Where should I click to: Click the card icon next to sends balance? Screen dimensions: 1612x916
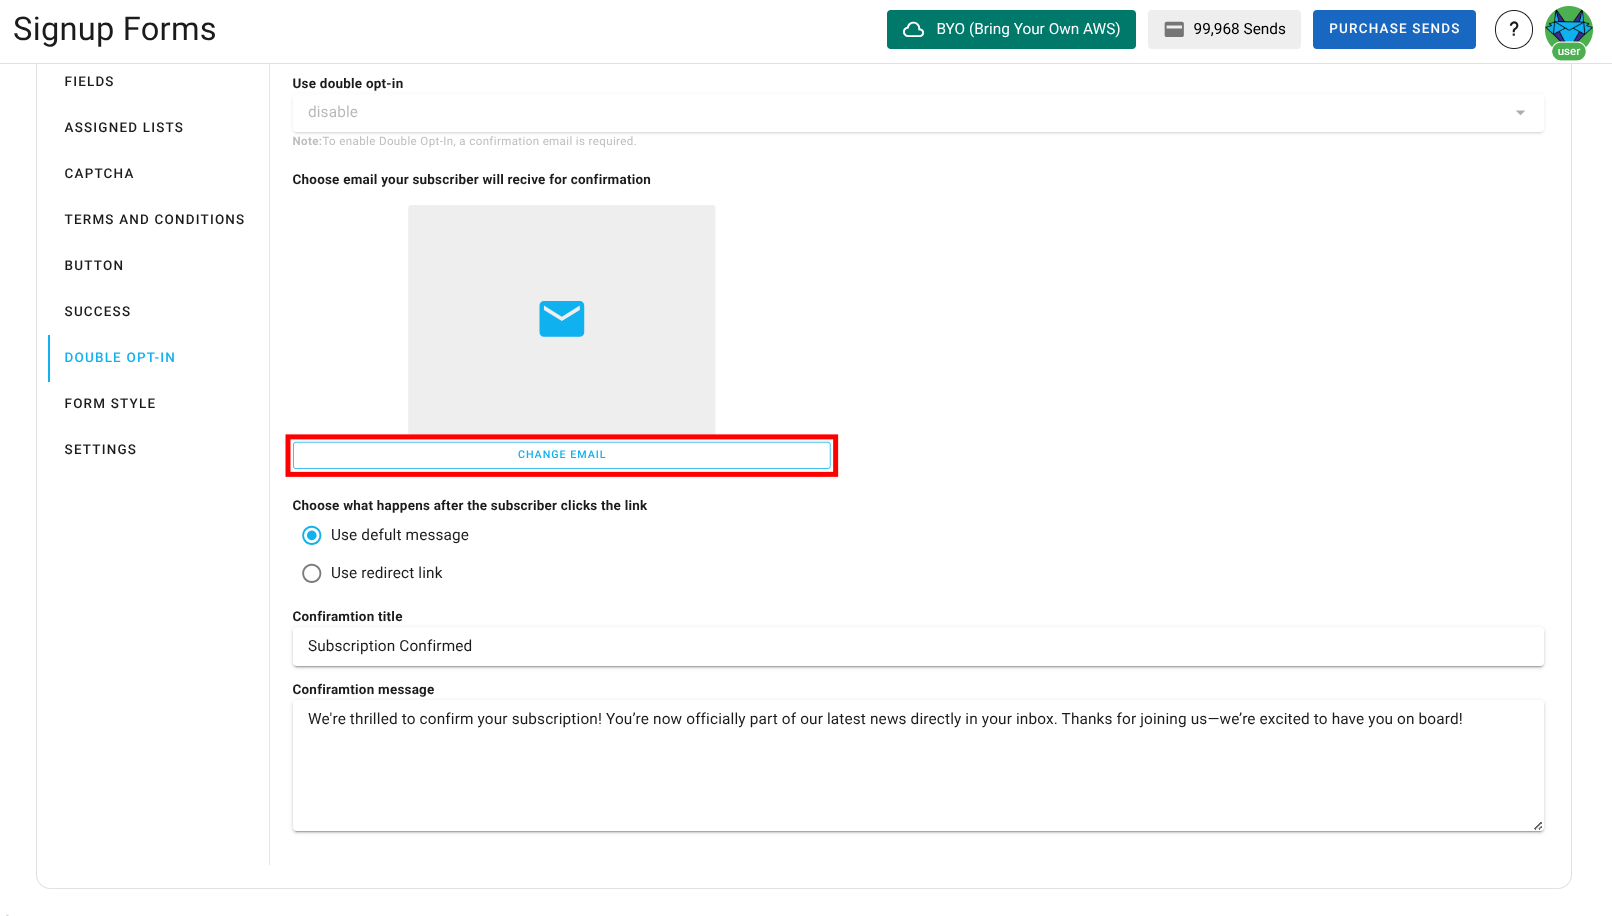pos(1174,29)
